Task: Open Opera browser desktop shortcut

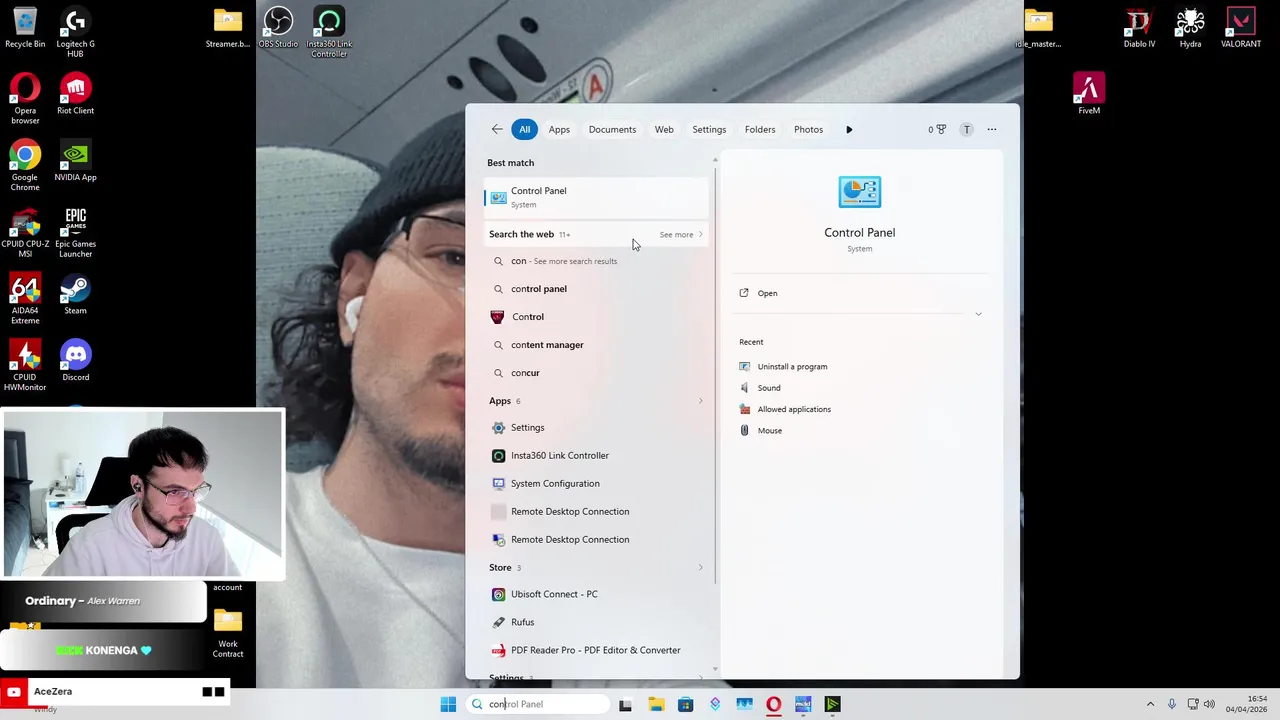Action: point(25,99)
